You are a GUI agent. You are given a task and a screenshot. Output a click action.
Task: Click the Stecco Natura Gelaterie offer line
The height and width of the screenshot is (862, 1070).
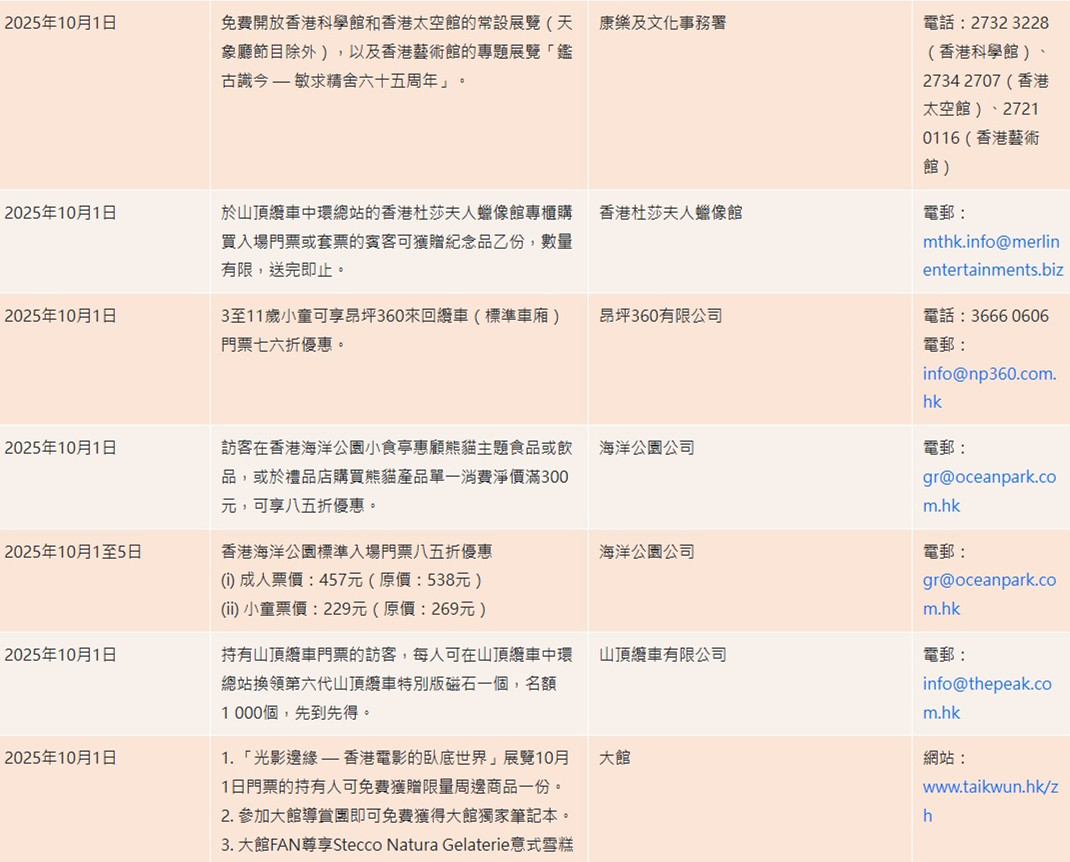click(397, 845)
